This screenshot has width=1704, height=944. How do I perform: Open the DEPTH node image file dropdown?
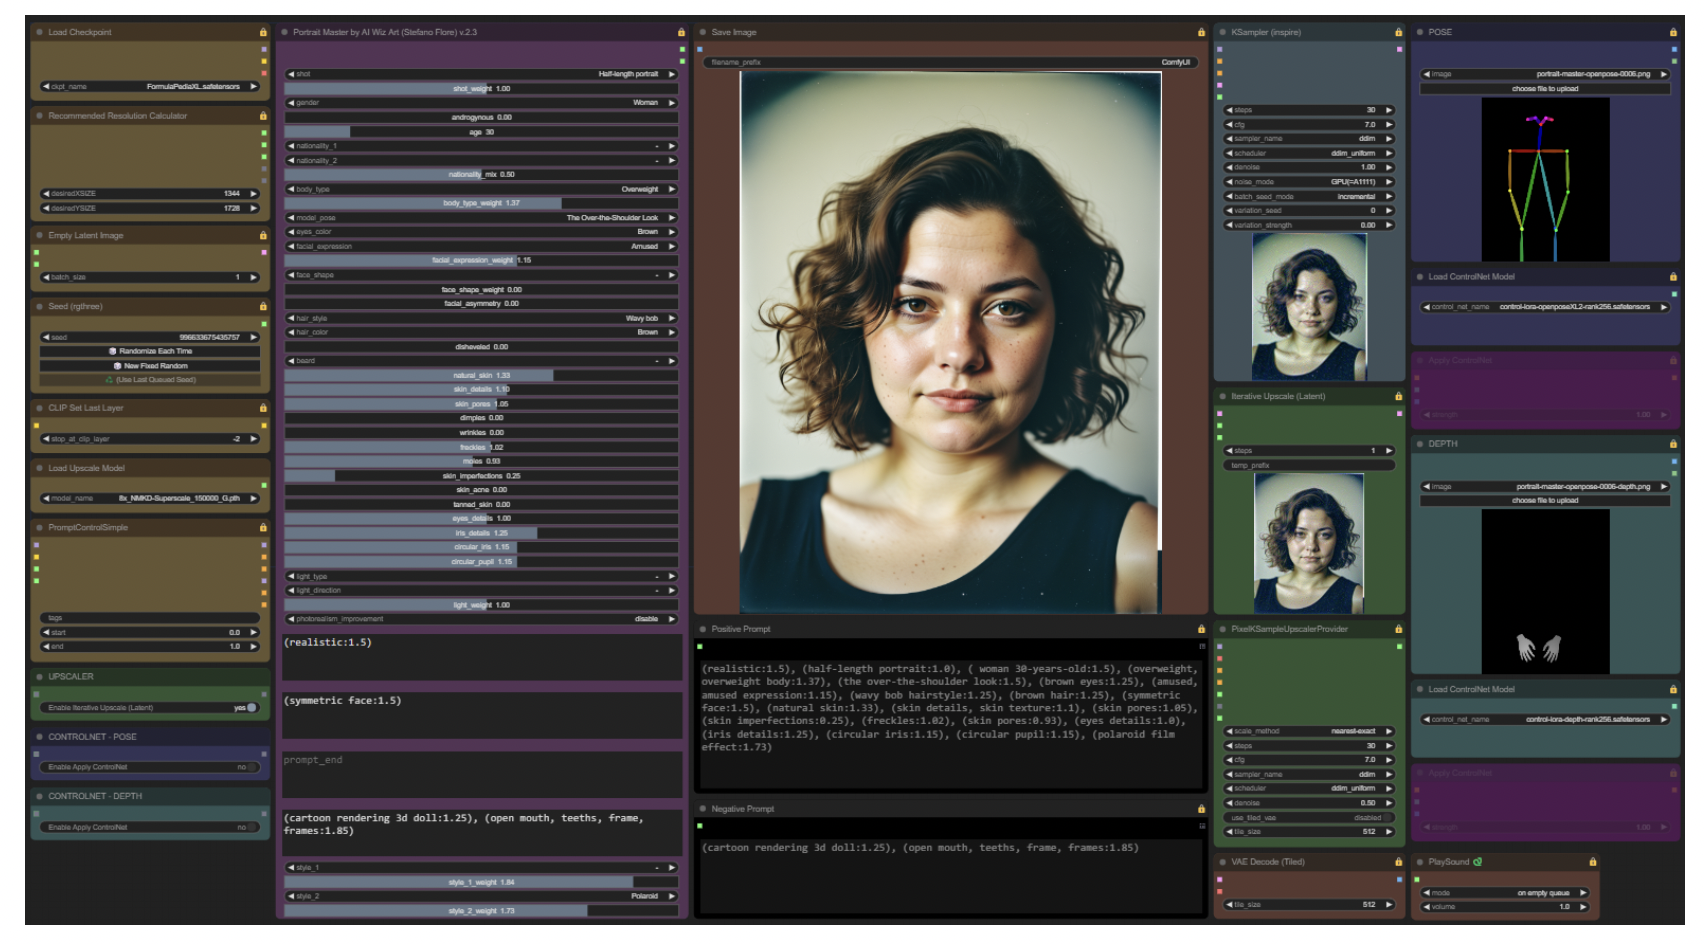pyautogui.click(x=1545, y=486)
